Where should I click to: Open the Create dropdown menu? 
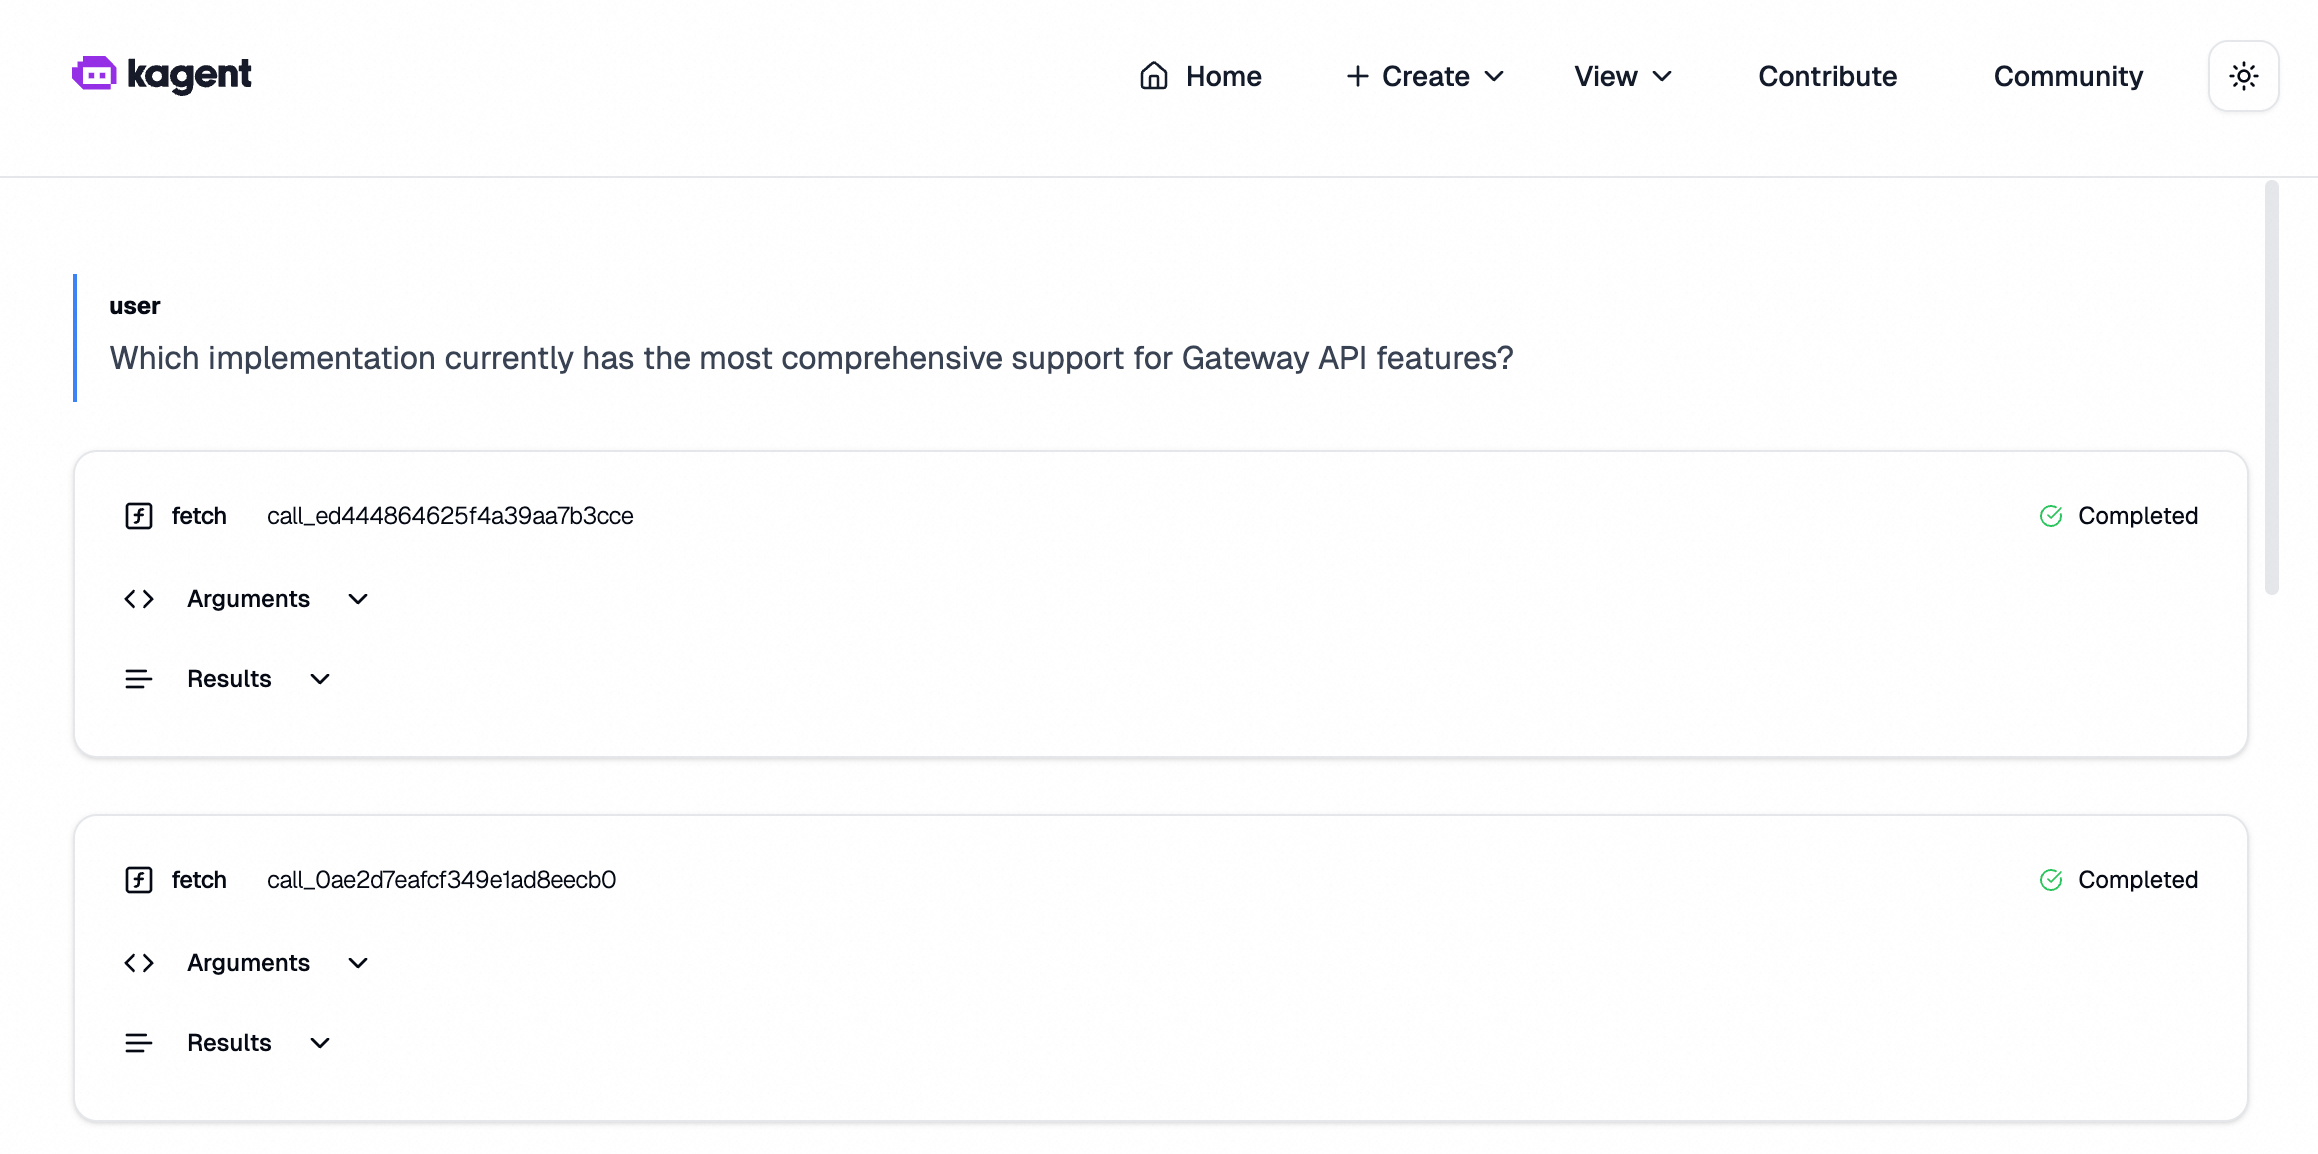[1425, 76]
